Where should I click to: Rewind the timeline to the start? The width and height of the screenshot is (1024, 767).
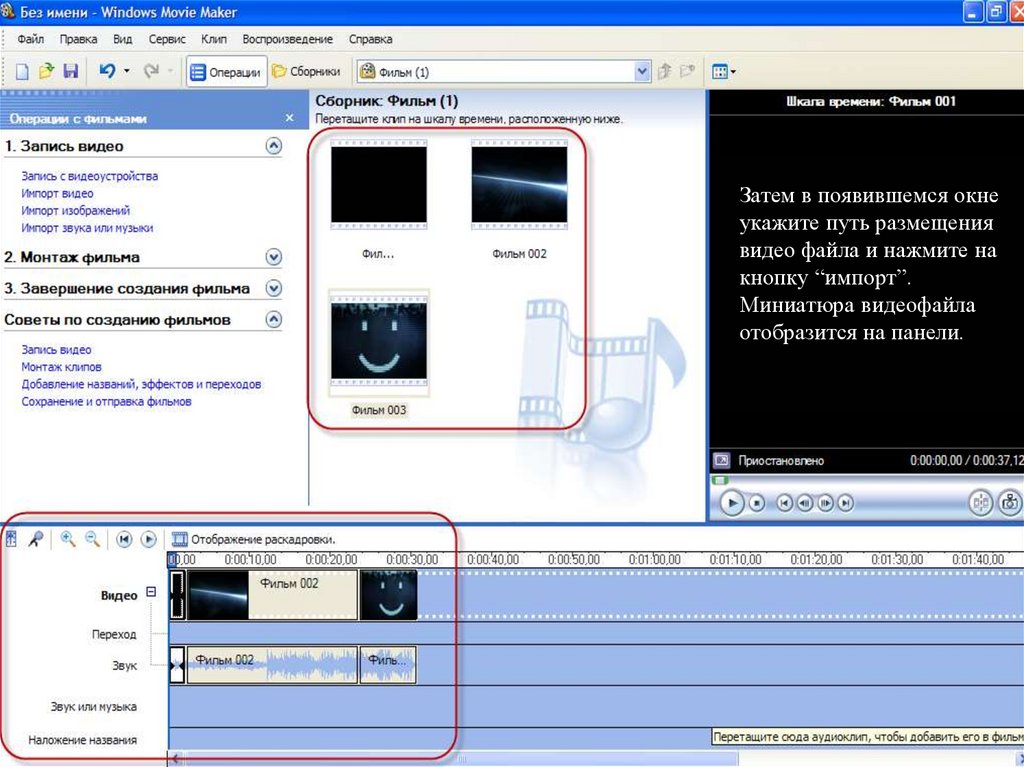click(x=124, y=539)
